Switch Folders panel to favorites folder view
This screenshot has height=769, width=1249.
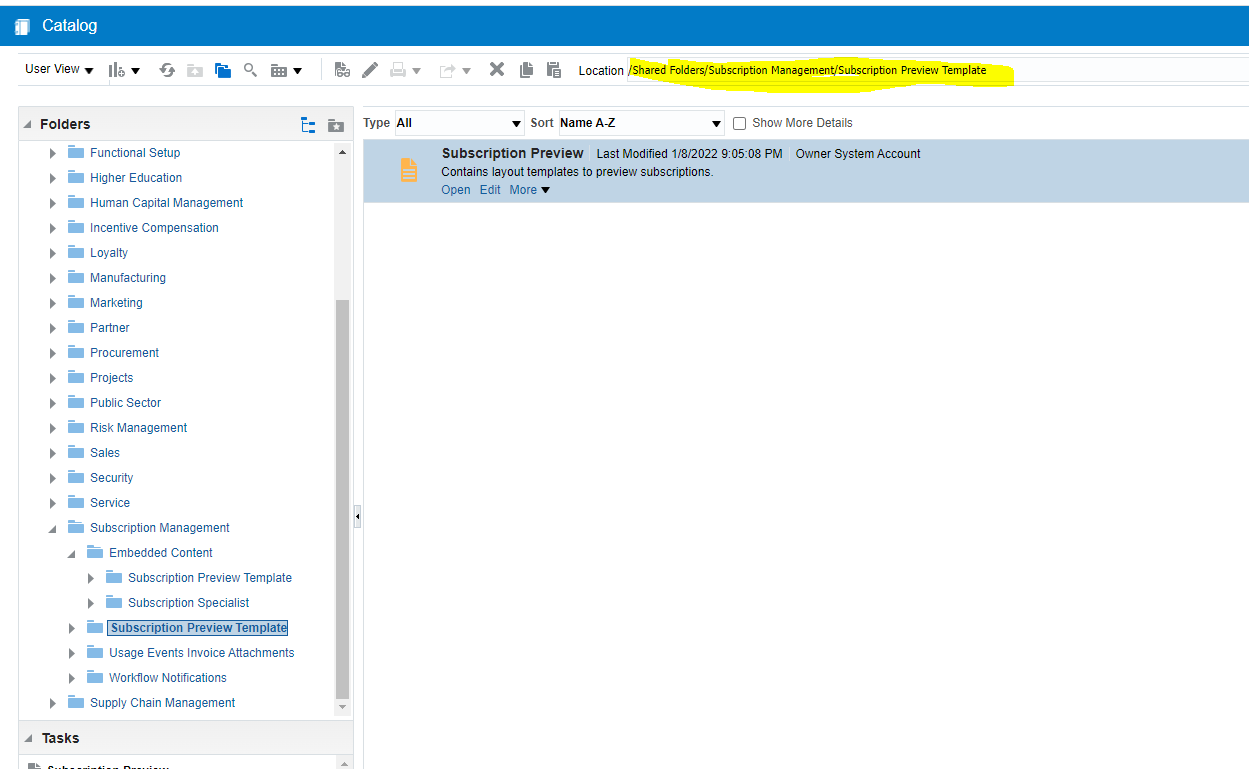pos(335,124)
